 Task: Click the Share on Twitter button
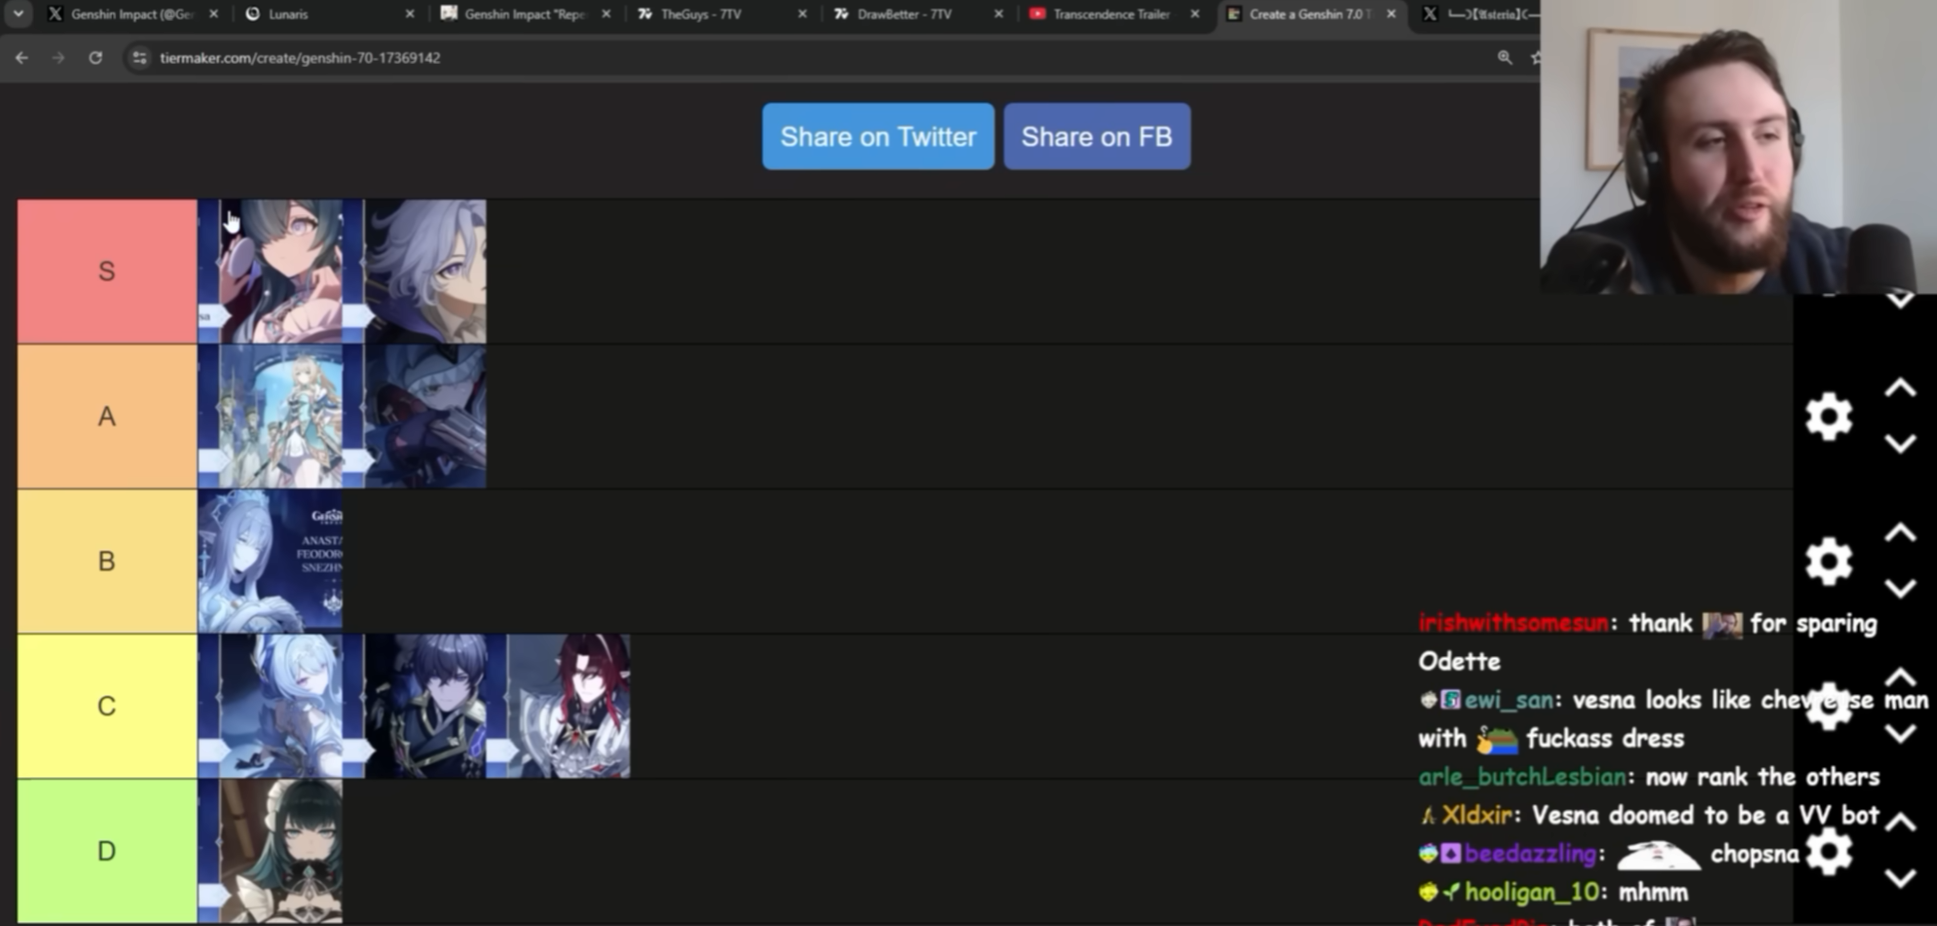coord(878,136)
